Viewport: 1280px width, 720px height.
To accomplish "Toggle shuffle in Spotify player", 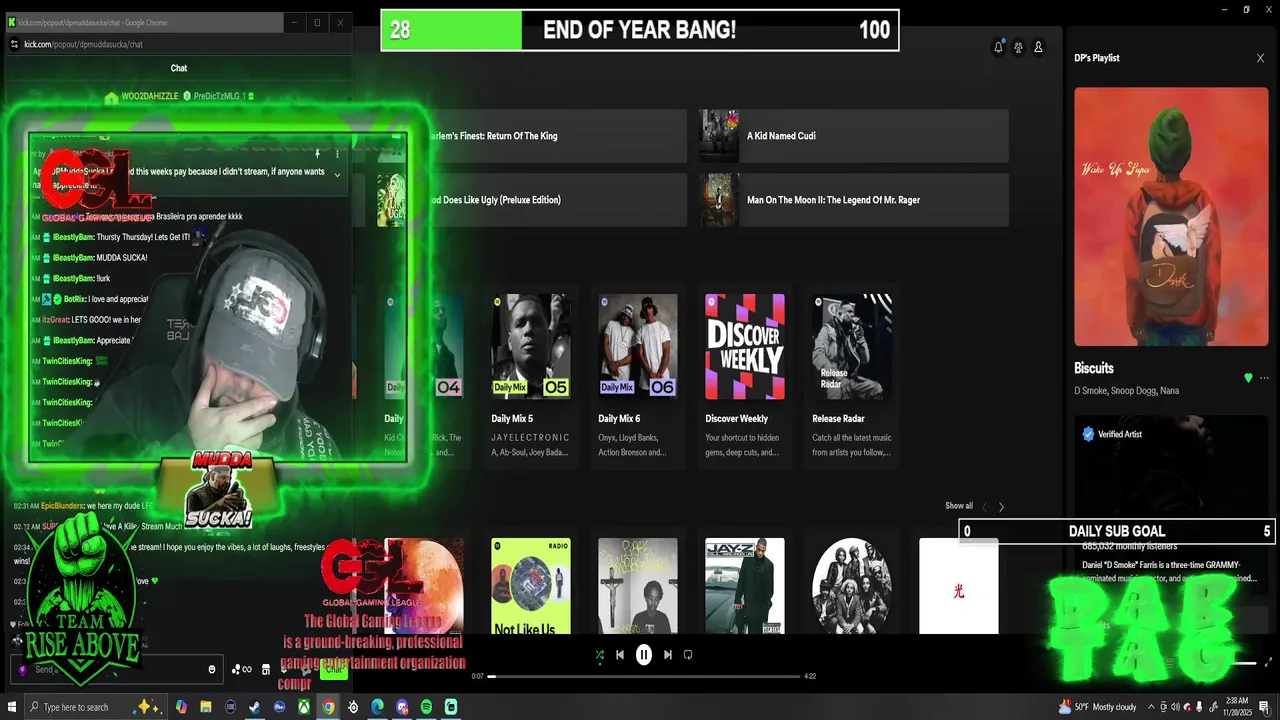I will pos(599,655).
